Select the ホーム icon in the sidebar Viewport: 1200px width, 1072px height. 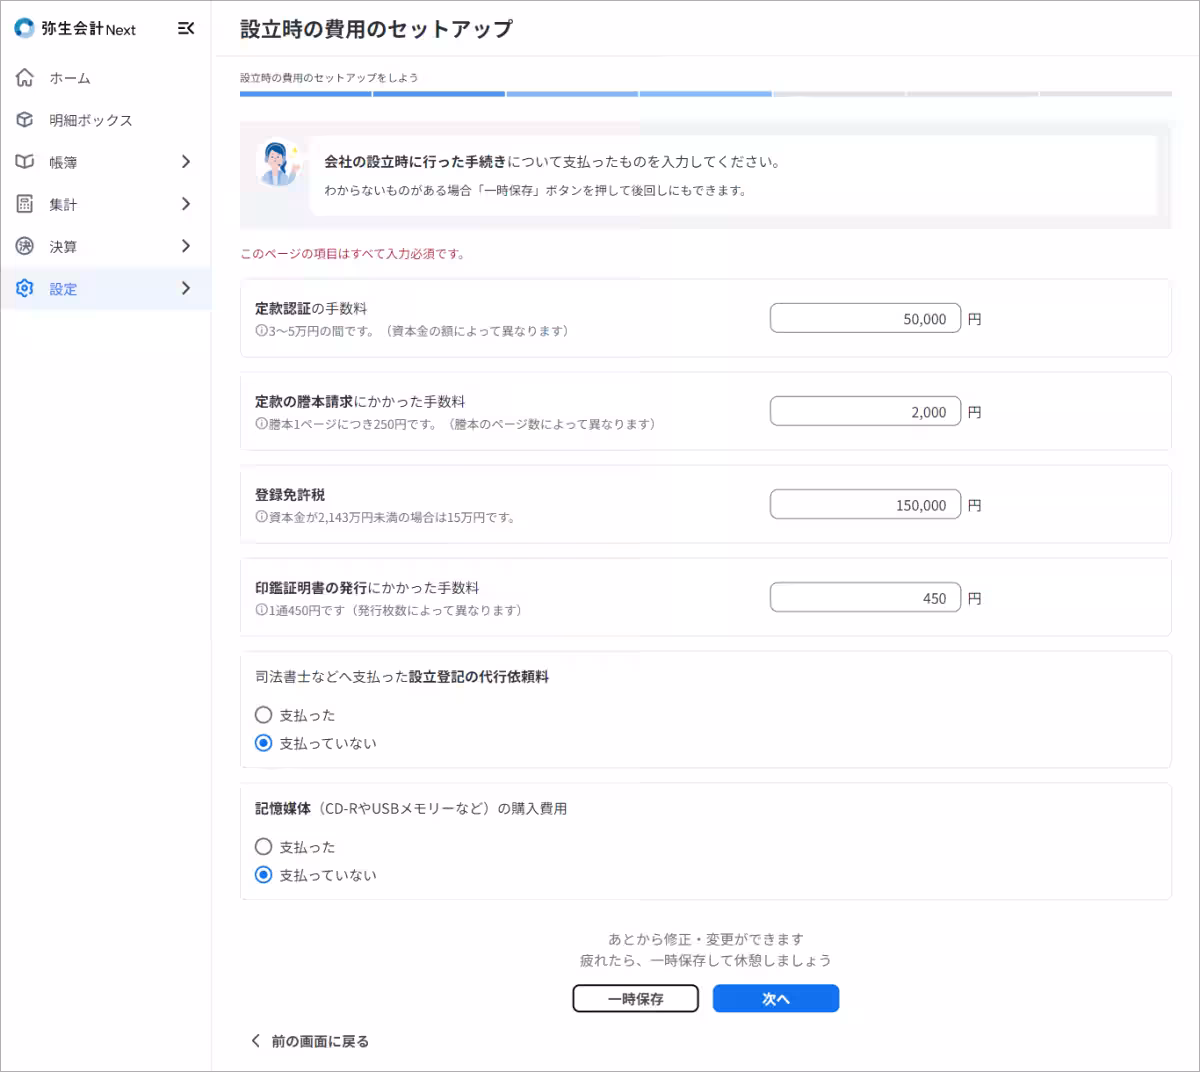[23, 77]
